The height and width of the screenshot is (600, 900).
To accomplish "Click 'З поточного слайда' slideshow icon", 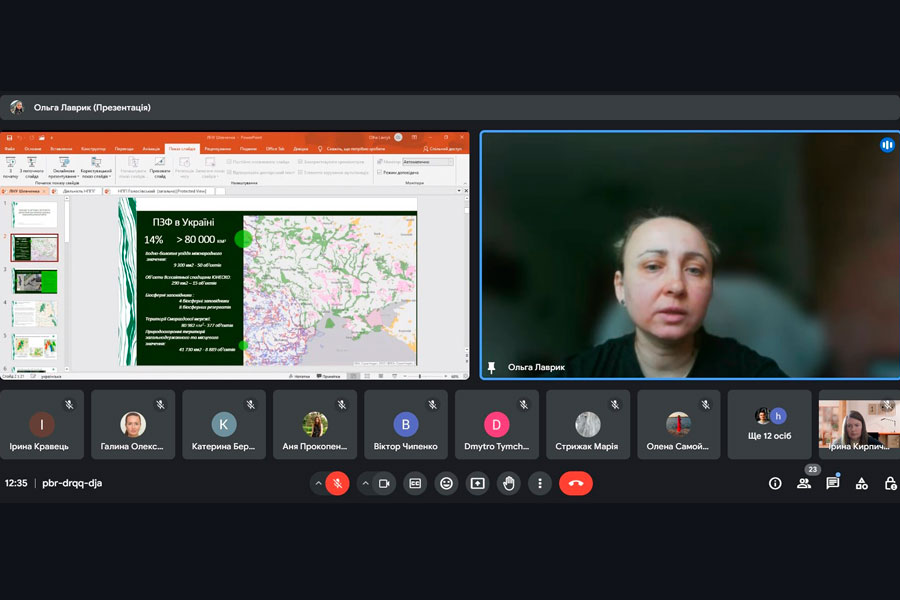I will click(32, 167).
